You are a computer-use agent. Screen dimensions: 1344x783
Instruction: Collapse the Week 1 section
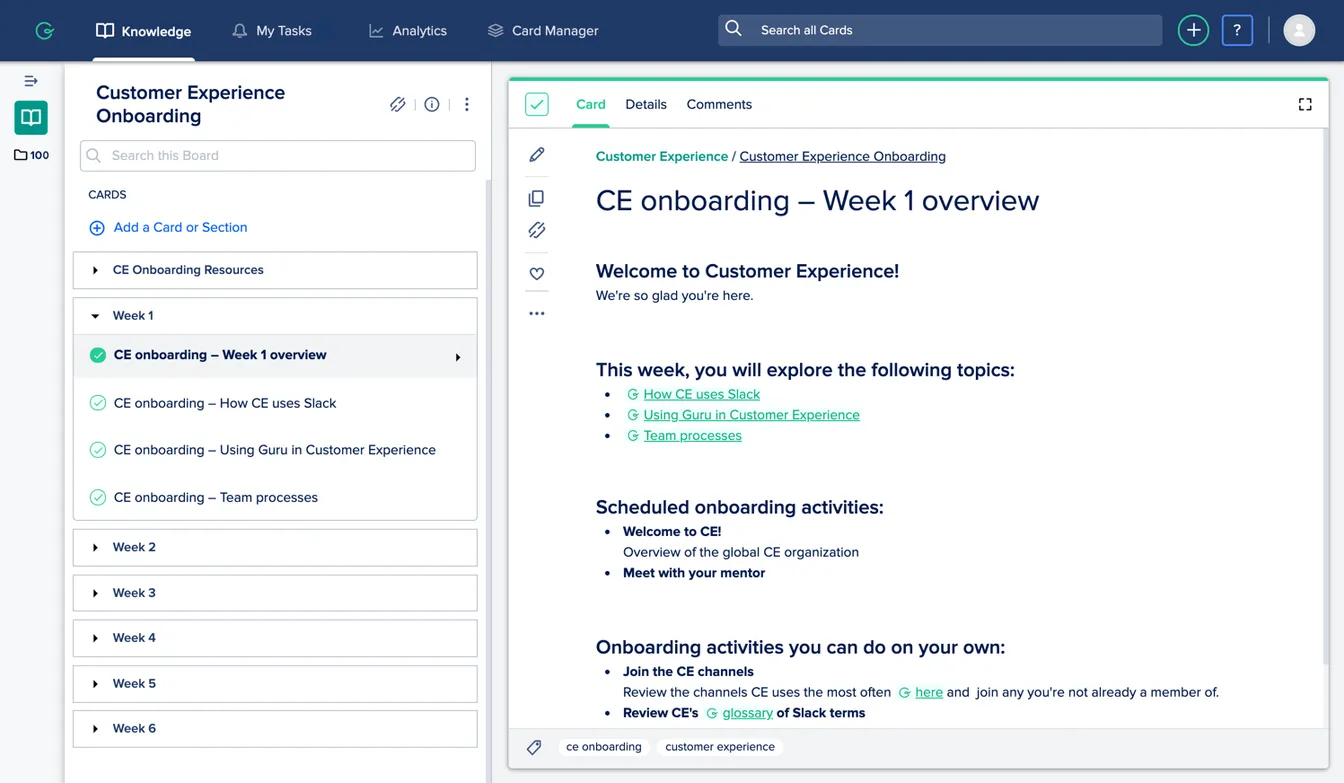click(x=94, y=315)
